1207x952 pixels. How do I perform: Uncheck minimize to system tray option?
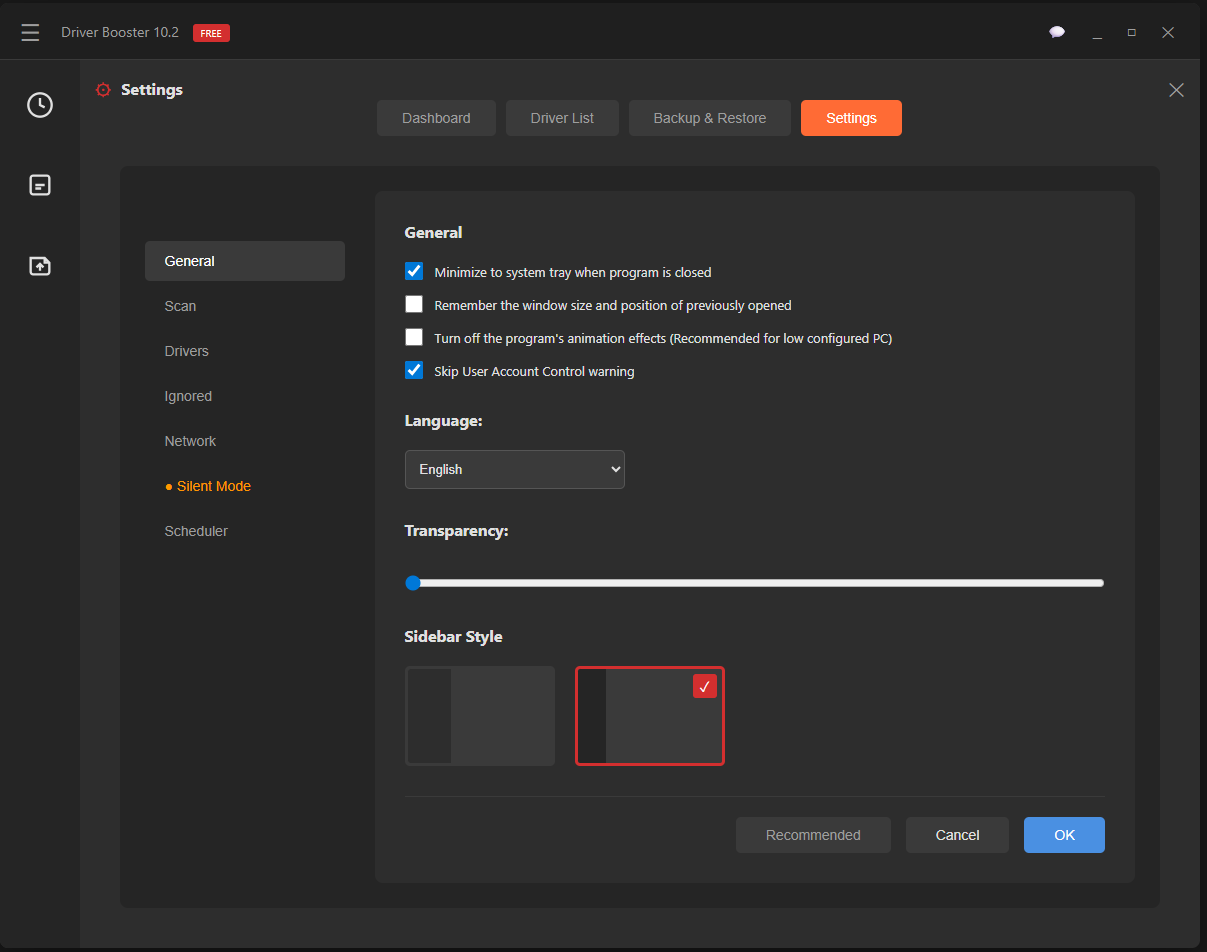[x=414, y=271]
